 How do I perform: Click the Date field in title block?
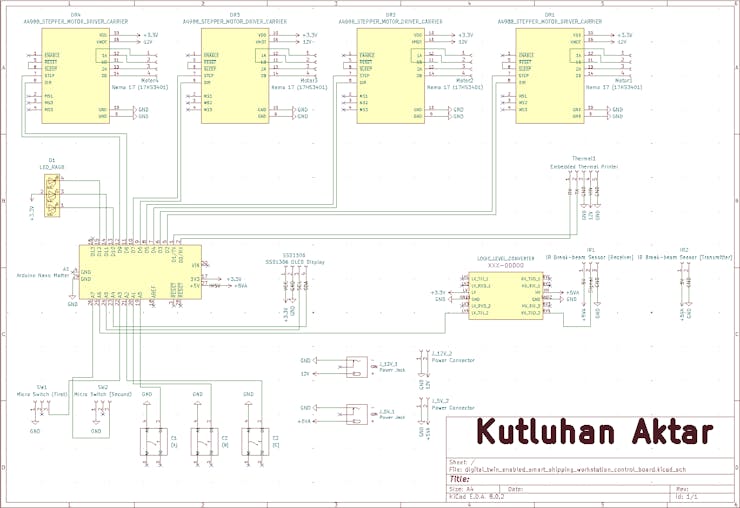coord(516,490)
